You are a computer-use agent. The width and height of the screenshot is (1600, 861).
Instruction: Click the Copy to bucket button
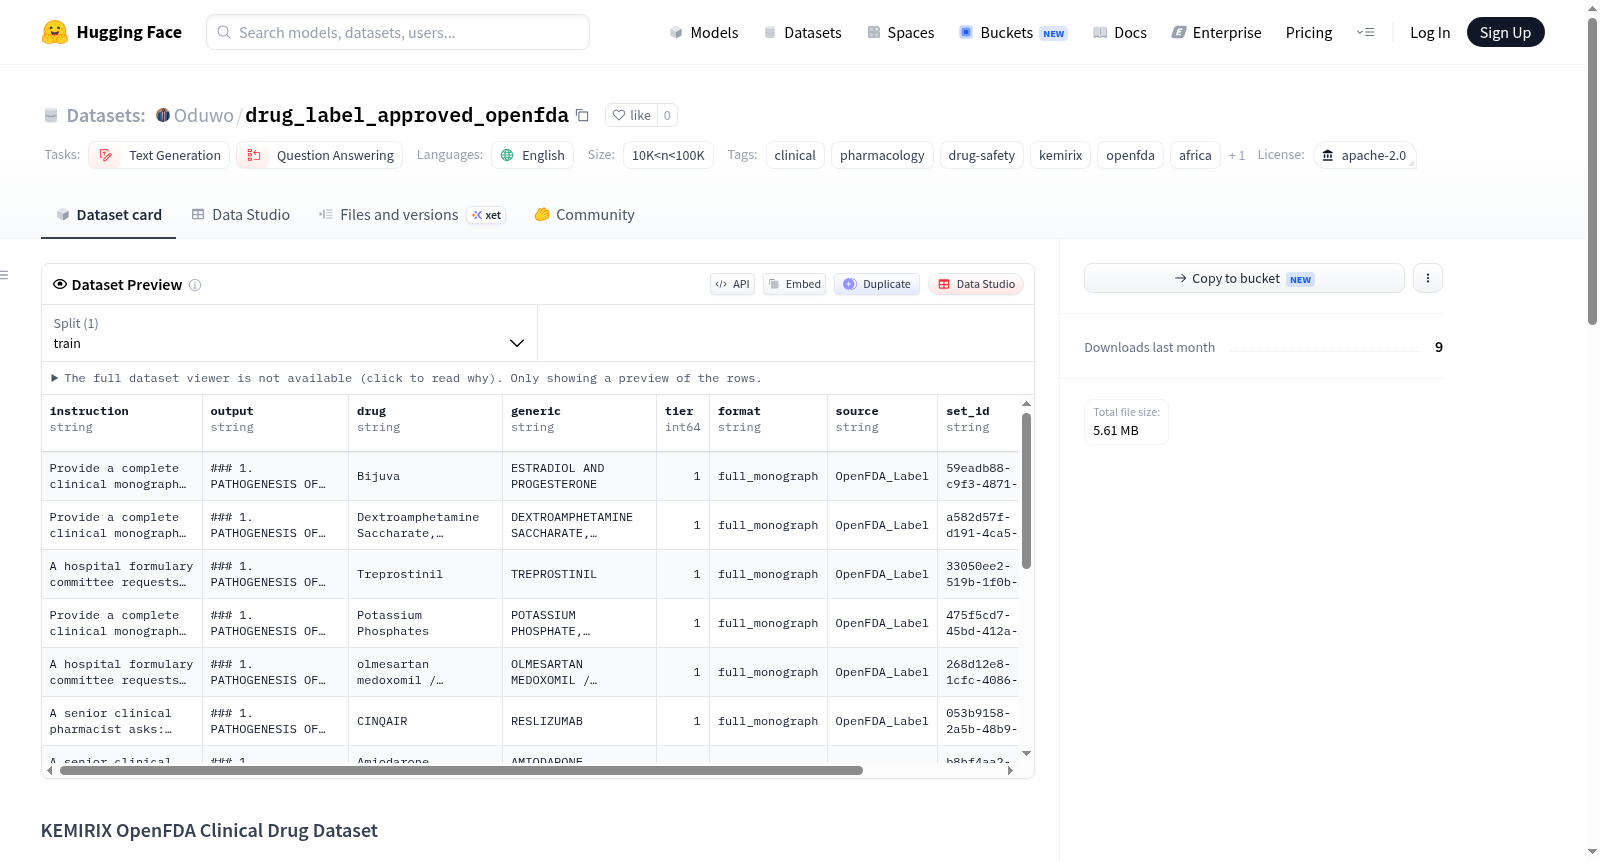(x=1244, y=278)
